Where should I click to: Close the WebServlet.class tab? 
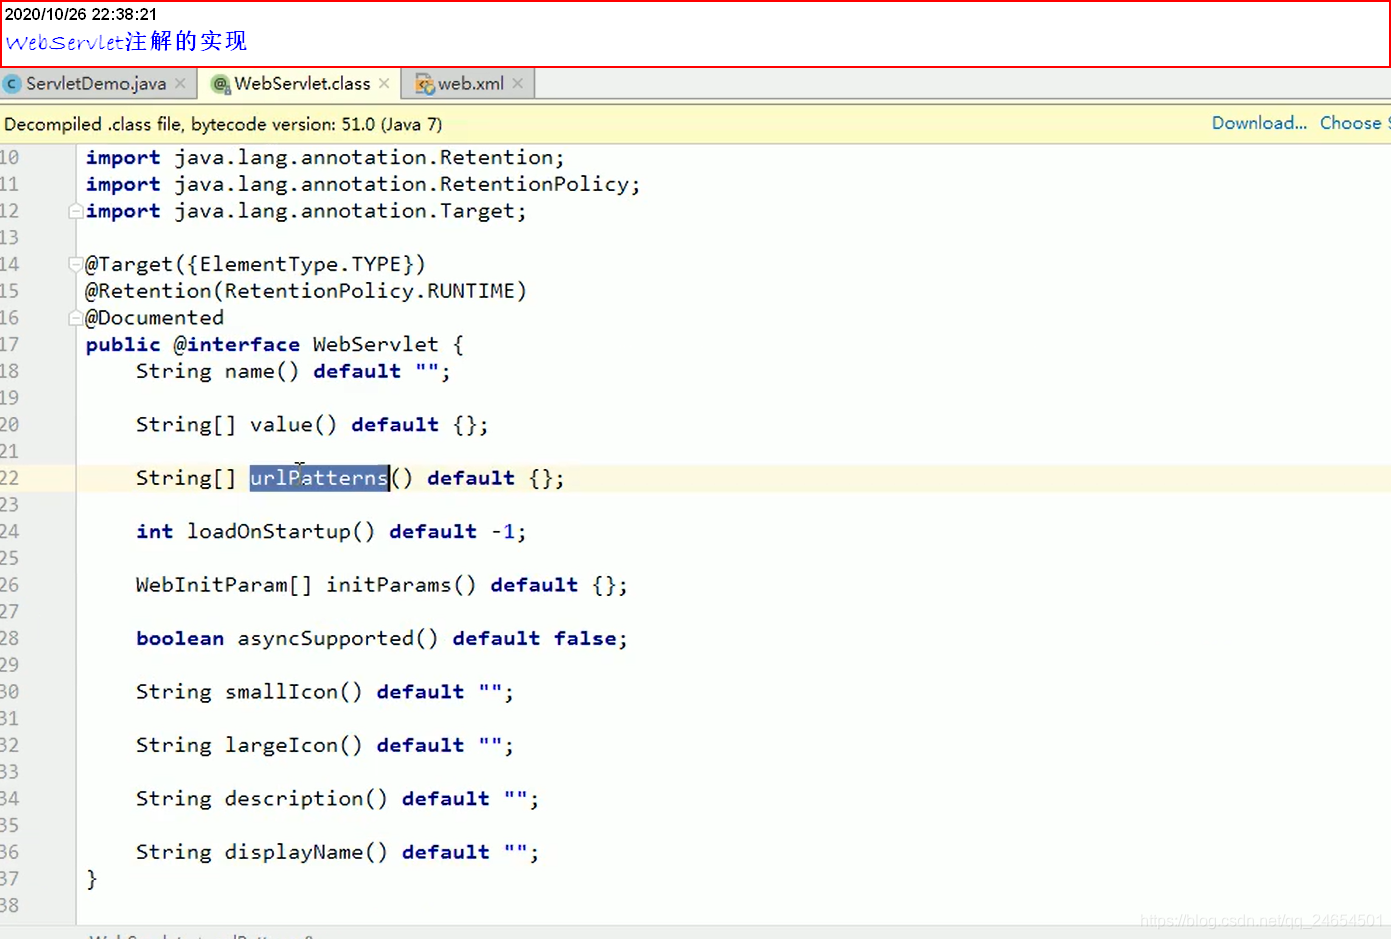(384, 84)
